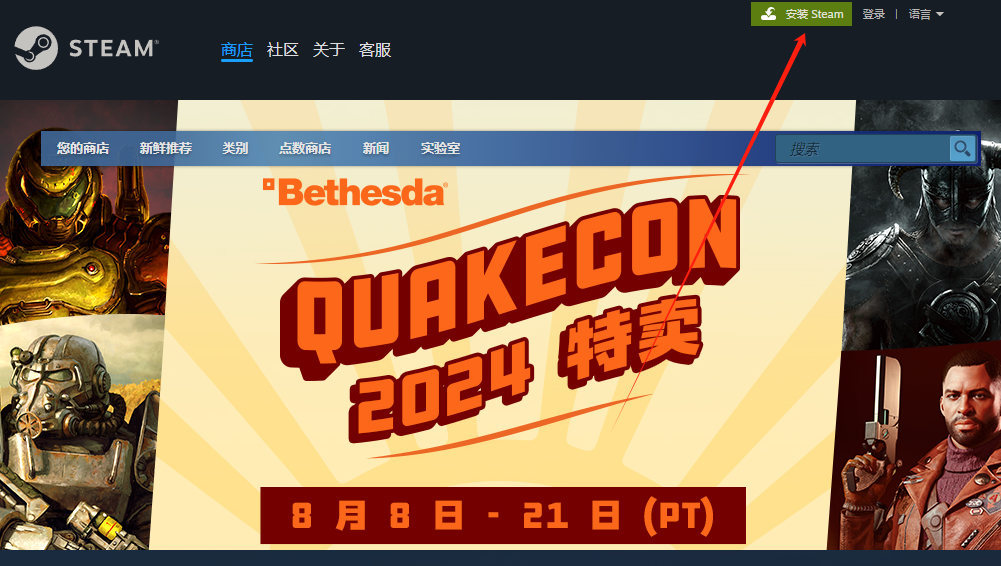Open the 新闻 news section
The height and width of the screenshot is (566, 1001).
(x=376, y=148)
